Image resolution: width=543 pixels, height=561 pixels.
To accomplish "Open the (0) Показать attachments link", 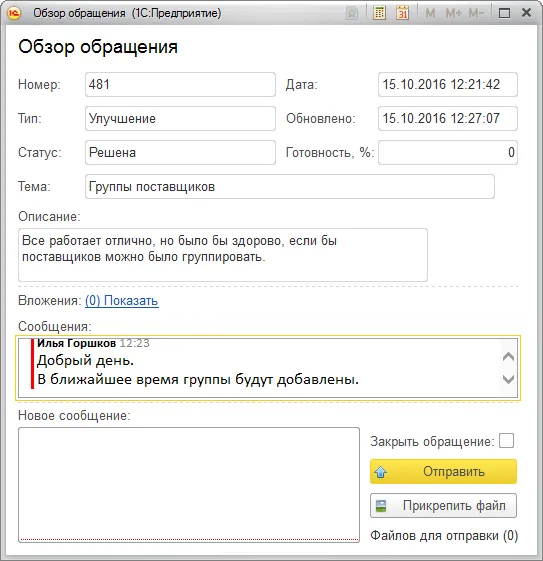I will (x=122, y=301).
